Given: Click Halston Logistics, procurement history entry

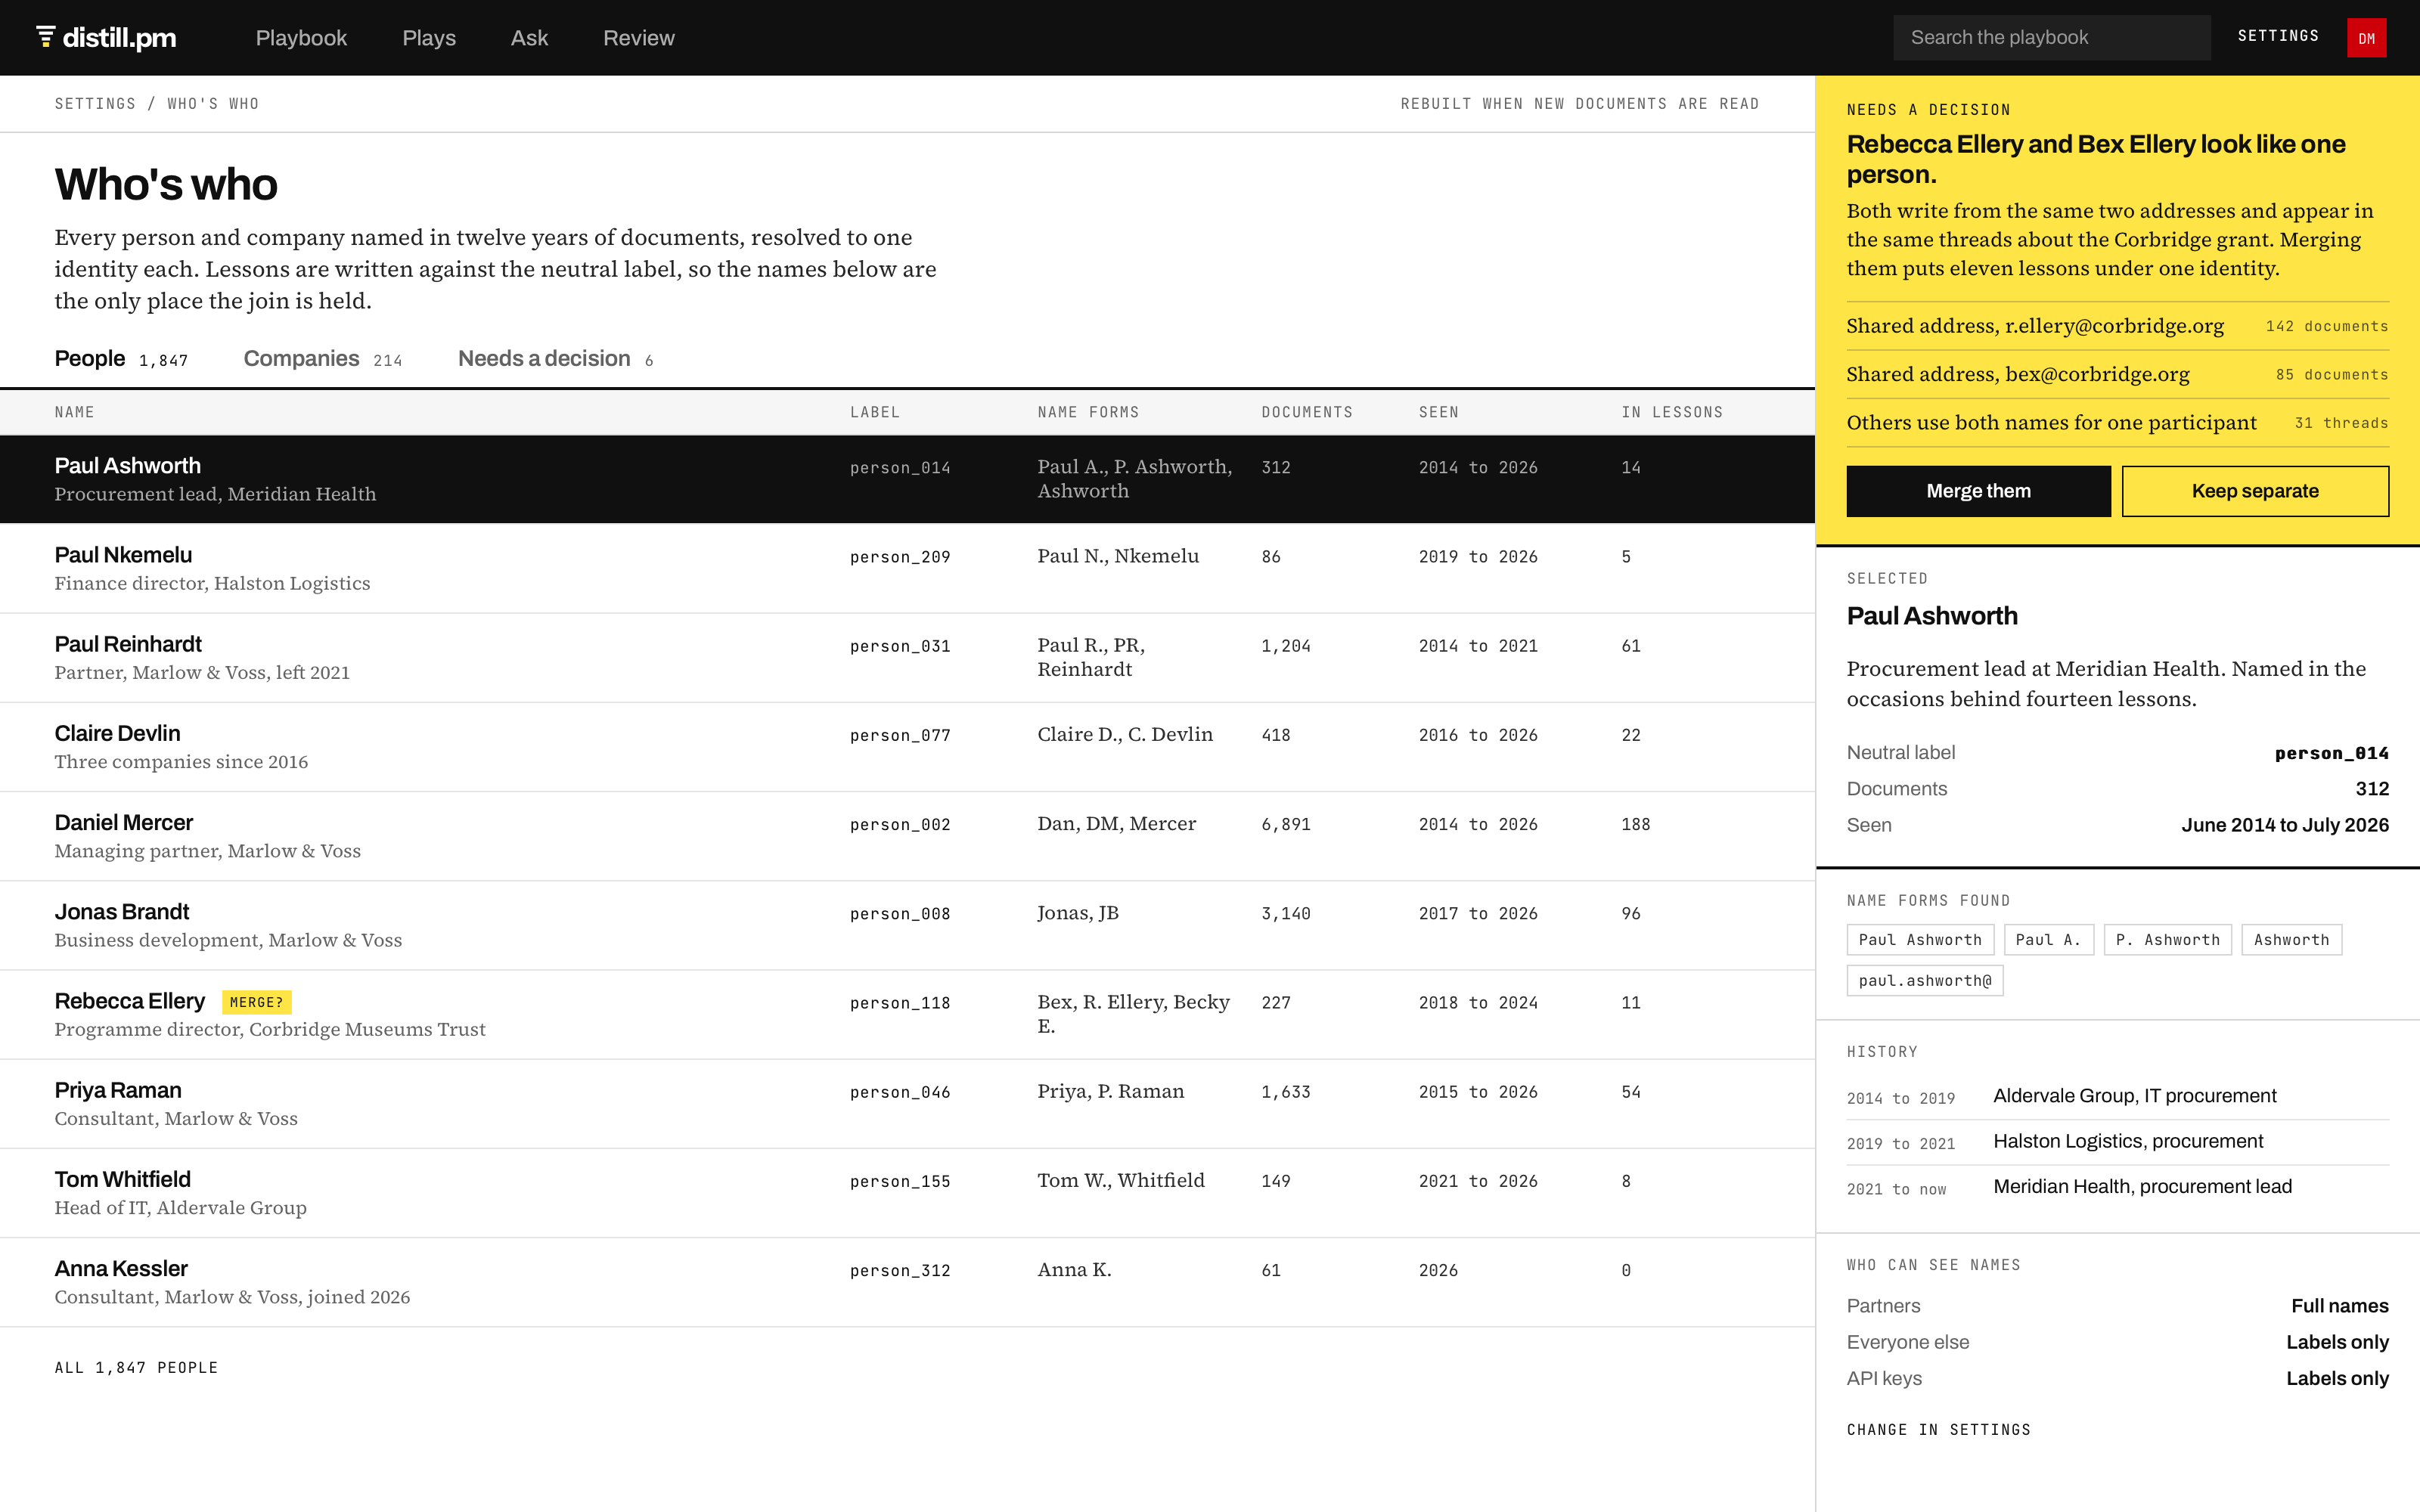Looking at the screenshot, I should click(2117, 1142).
